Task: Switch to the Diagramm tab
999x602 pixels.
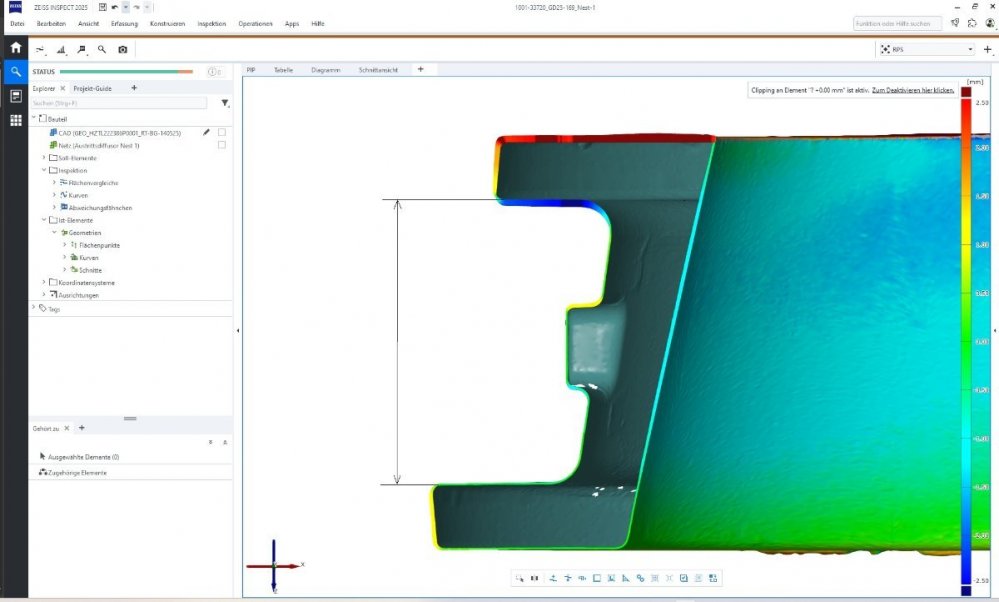Action: tap(325, 70)
